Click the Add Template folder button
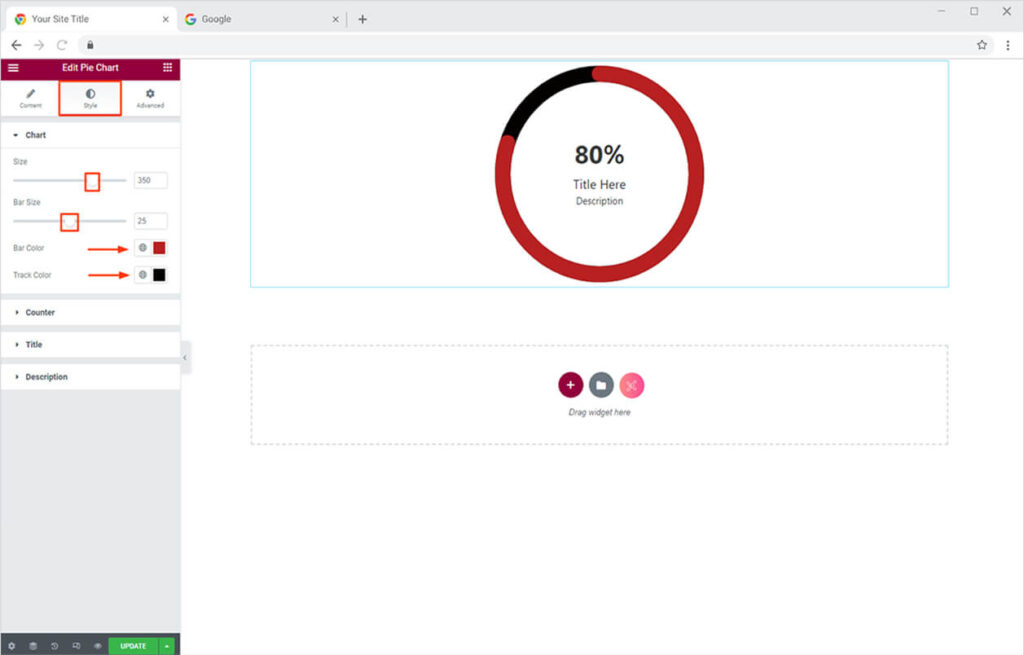The width and height of the screenshot is (1024, 655). [601, 385]
